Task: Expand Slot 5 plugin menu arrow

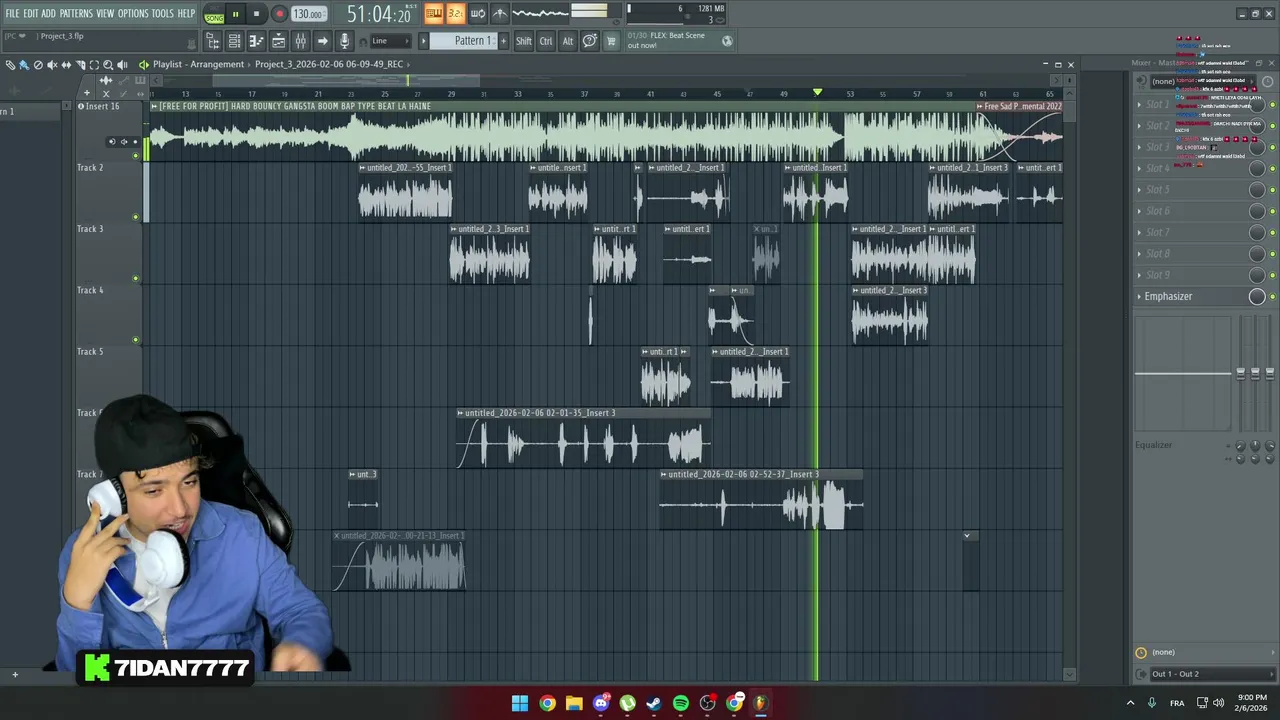Action: tap(1139, 190)
